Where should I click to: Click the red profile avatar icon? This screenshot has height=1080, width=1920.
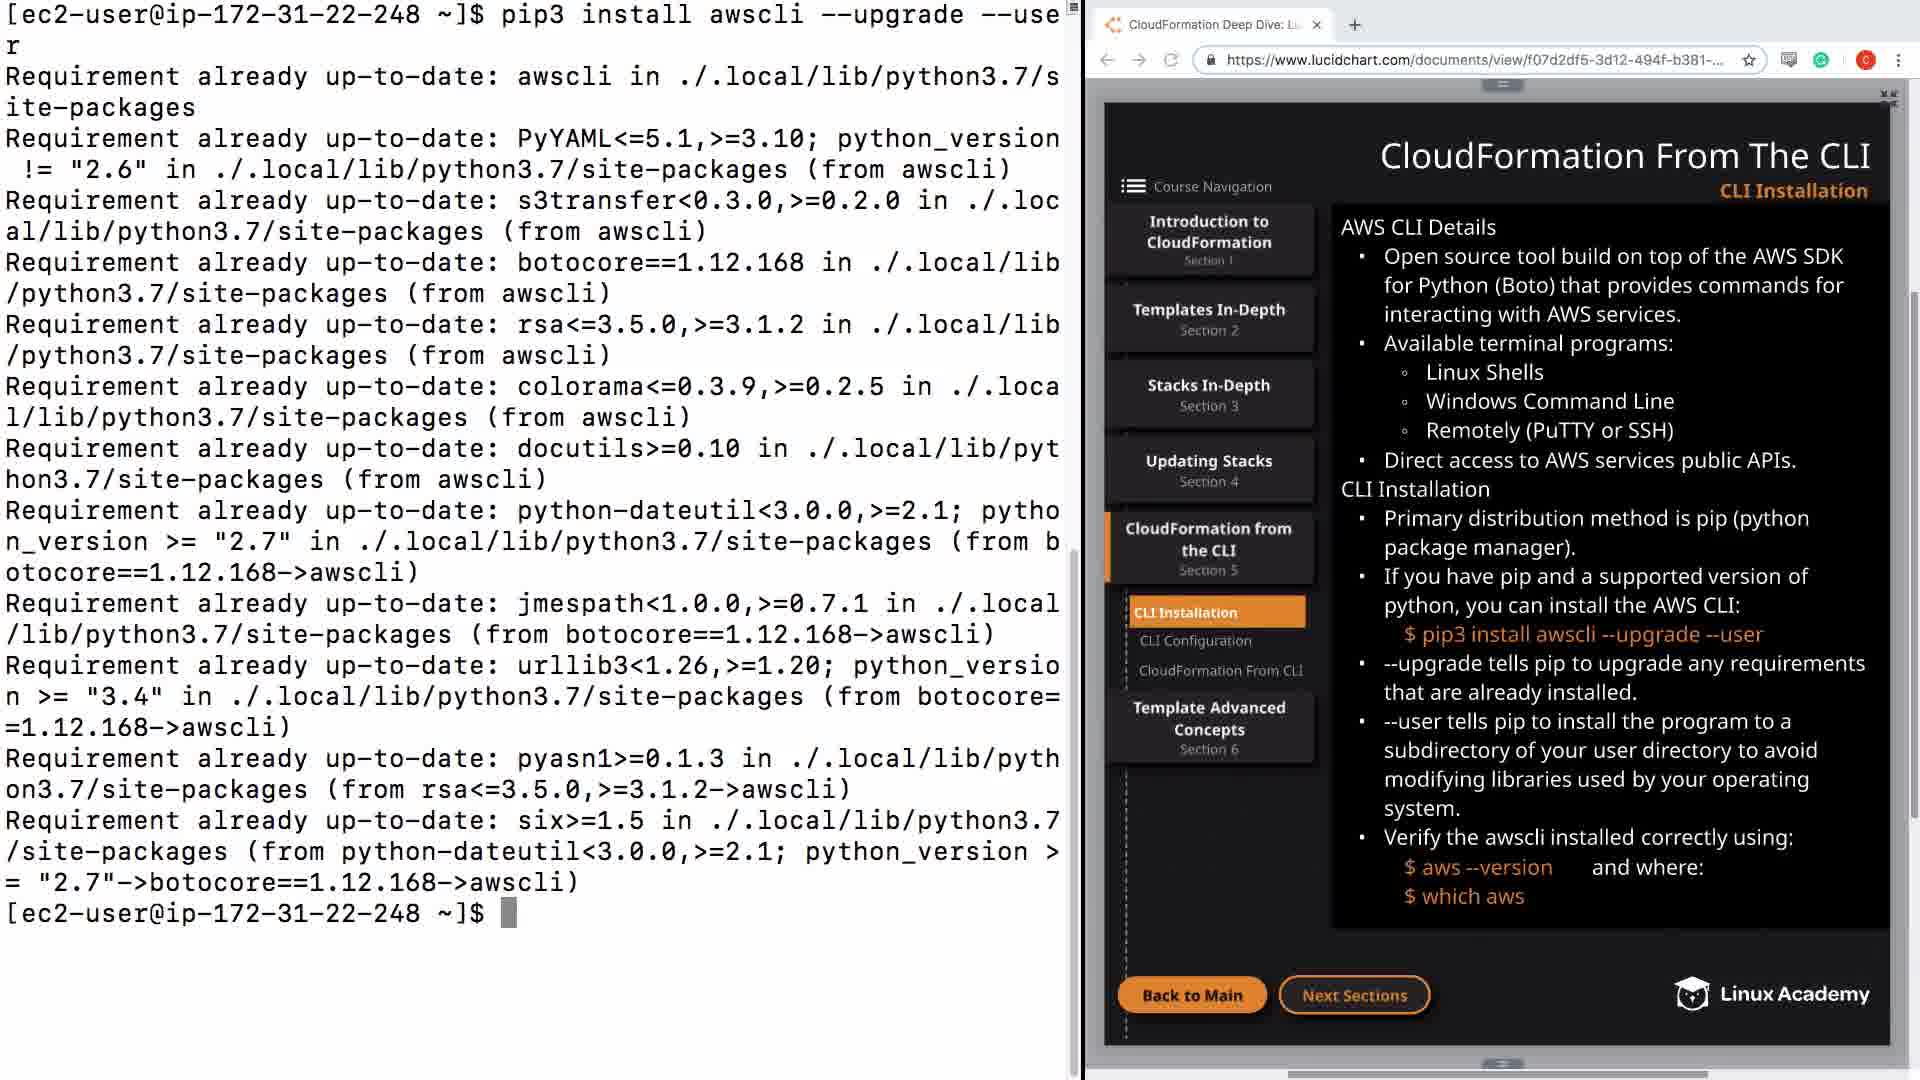coord(1865,60)
